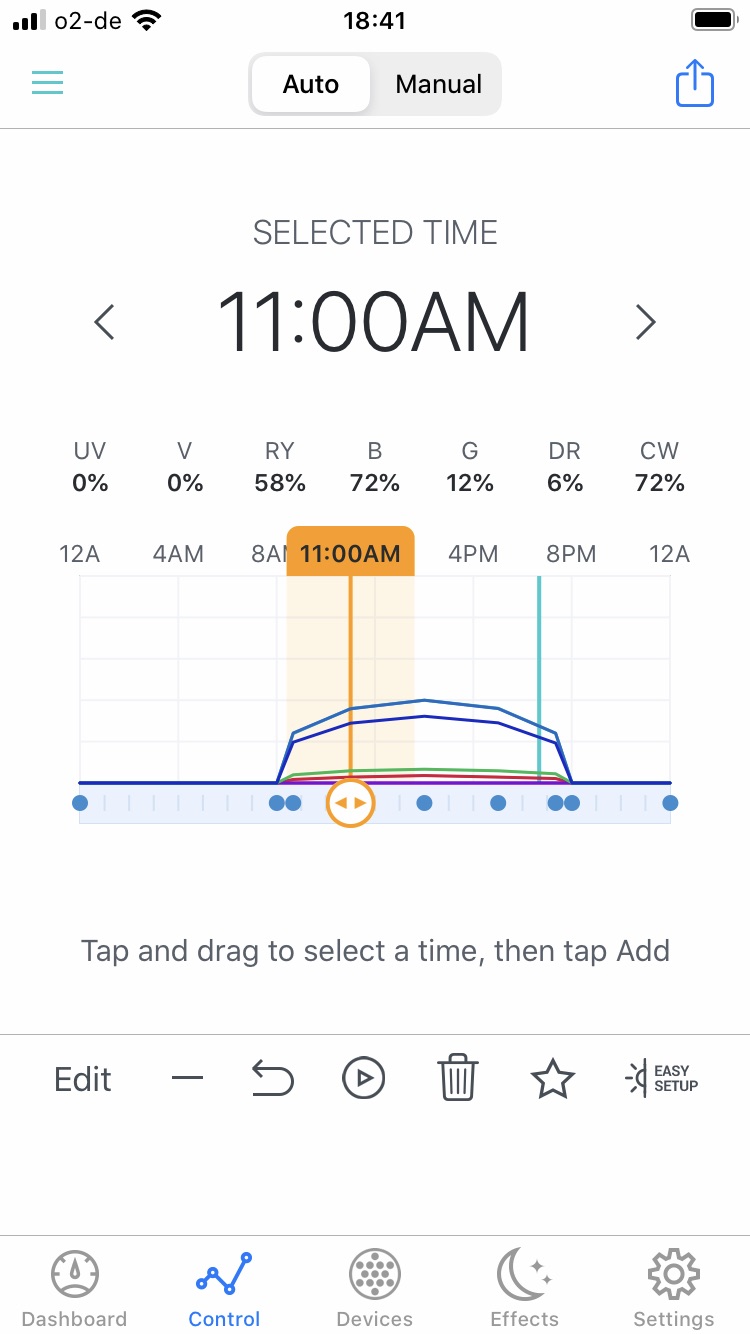Tap the star favorite icon
750x1334 pixels.
coord(552,1079)
